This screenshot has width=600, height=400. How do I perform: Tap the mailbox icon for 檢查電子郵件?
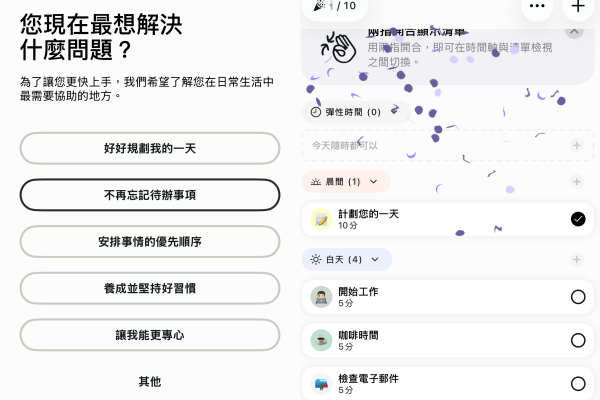tap(321, 383)
